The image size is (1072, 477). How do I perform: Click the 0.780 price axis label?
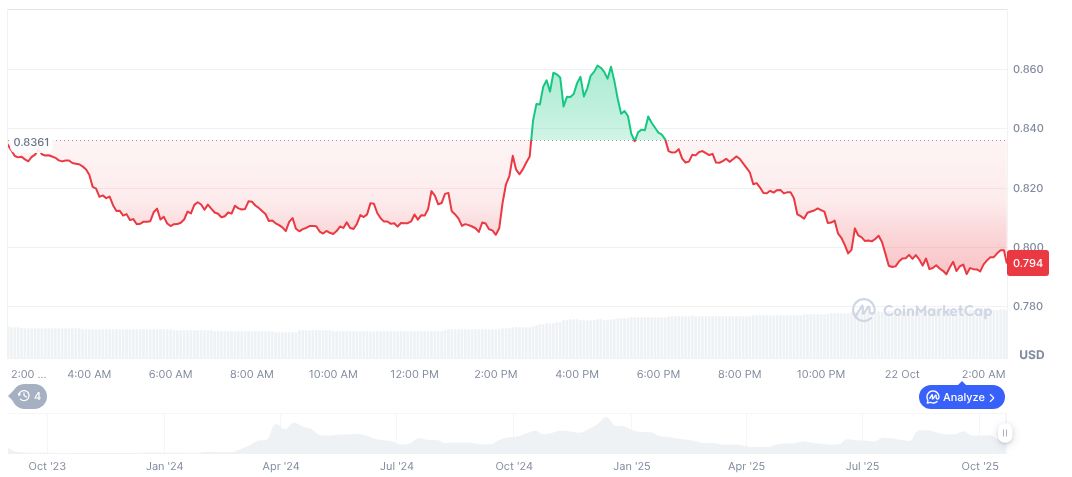[1030, 306]
